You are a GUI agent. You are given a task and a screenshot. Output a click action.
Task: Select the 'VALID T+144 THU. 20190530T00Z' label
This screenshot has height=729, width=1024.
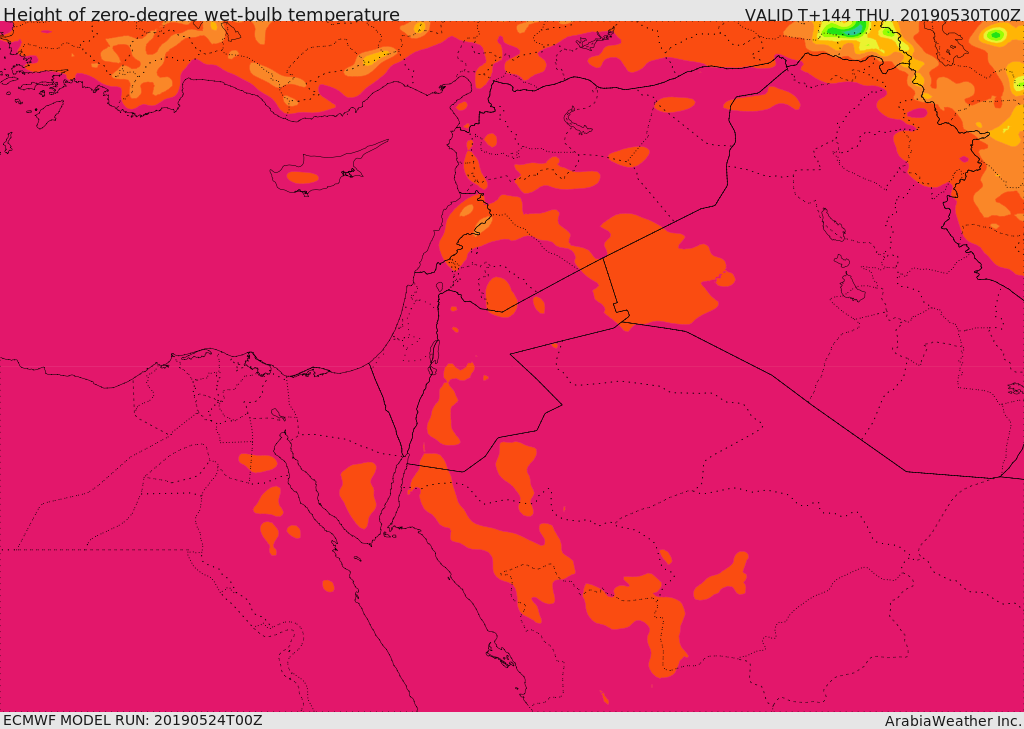pyautogui.click(x=882, y=14)
